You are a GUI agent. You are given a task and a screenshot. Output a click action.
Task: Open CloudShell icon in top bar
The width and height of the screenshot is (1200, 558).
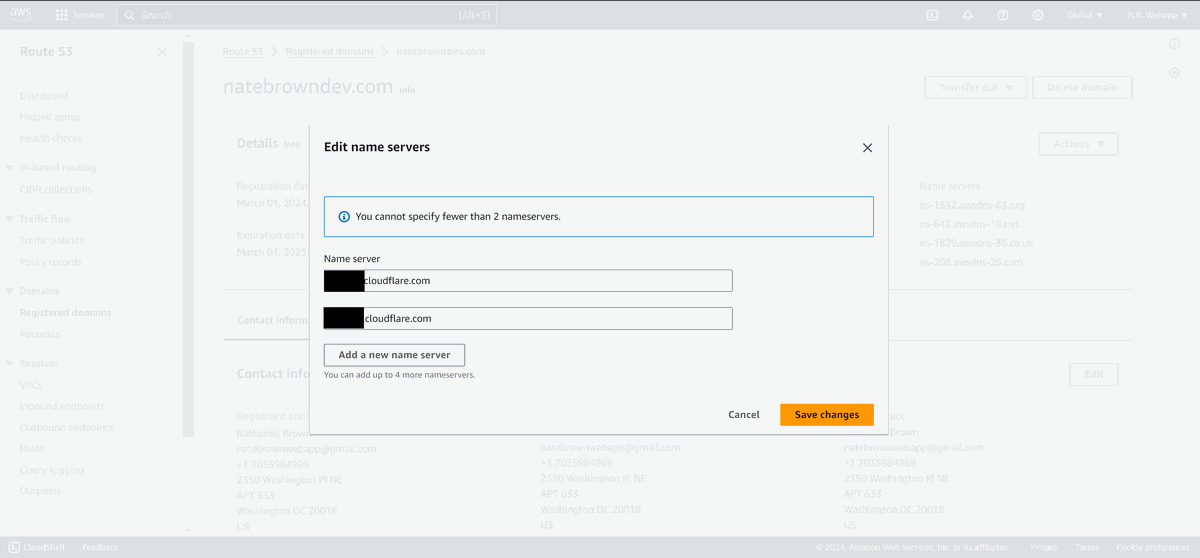(x=932, y=15)
